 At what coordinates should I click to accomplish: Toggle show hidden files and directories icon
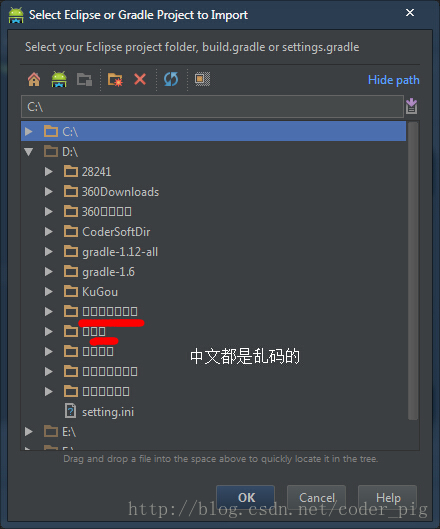[202, 79]
